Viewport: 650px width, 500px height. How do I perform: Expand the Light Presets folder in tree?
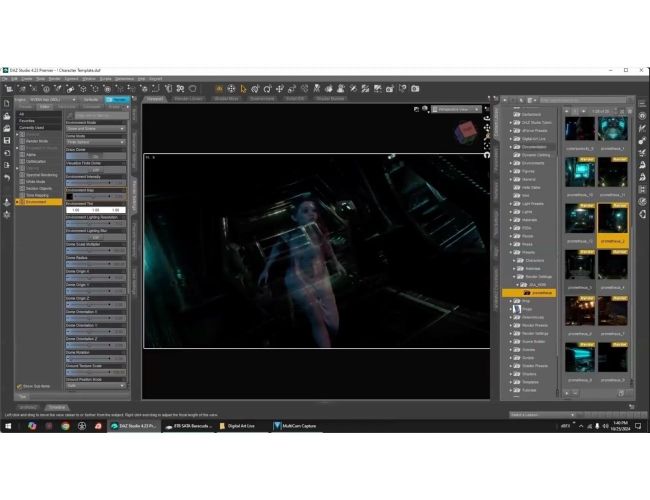click(511, 204)
